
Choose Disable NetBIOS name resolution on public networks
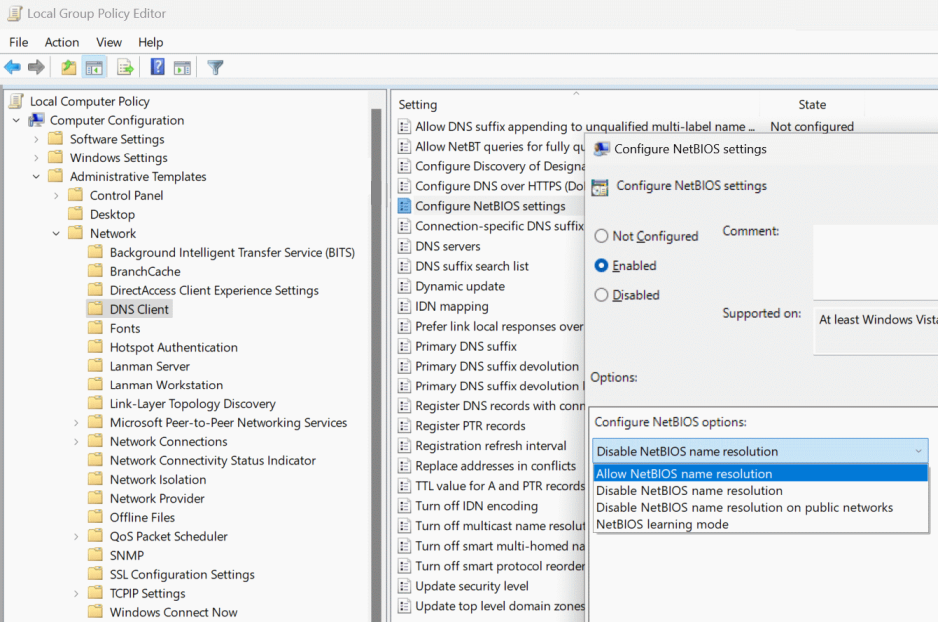(744, 507)
